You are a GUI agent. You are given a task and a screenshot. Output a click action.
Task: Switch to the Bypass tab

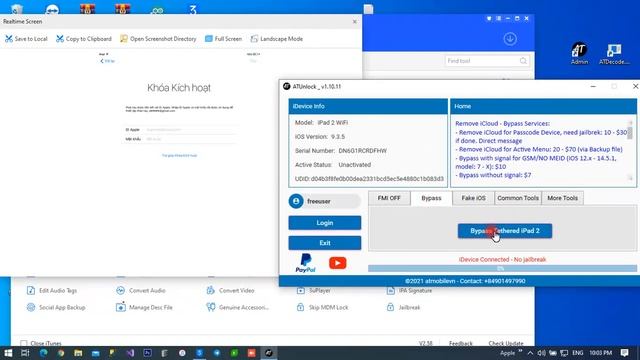[431, 198]
